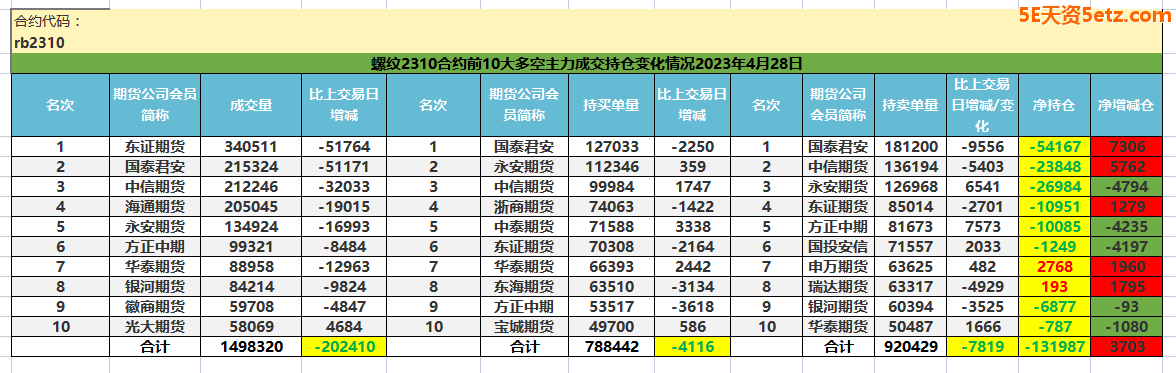1176x373 pixels.
Task: Select the 成交量 column header
Action: pyautogui.click(x=250, y=105)
